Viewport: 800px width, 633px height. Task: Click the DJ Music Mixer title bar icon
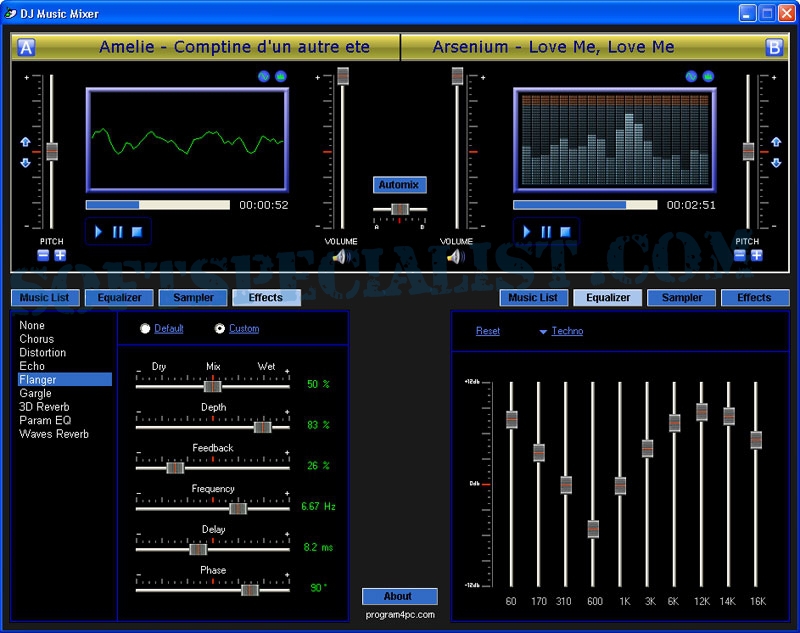point(10,13)
